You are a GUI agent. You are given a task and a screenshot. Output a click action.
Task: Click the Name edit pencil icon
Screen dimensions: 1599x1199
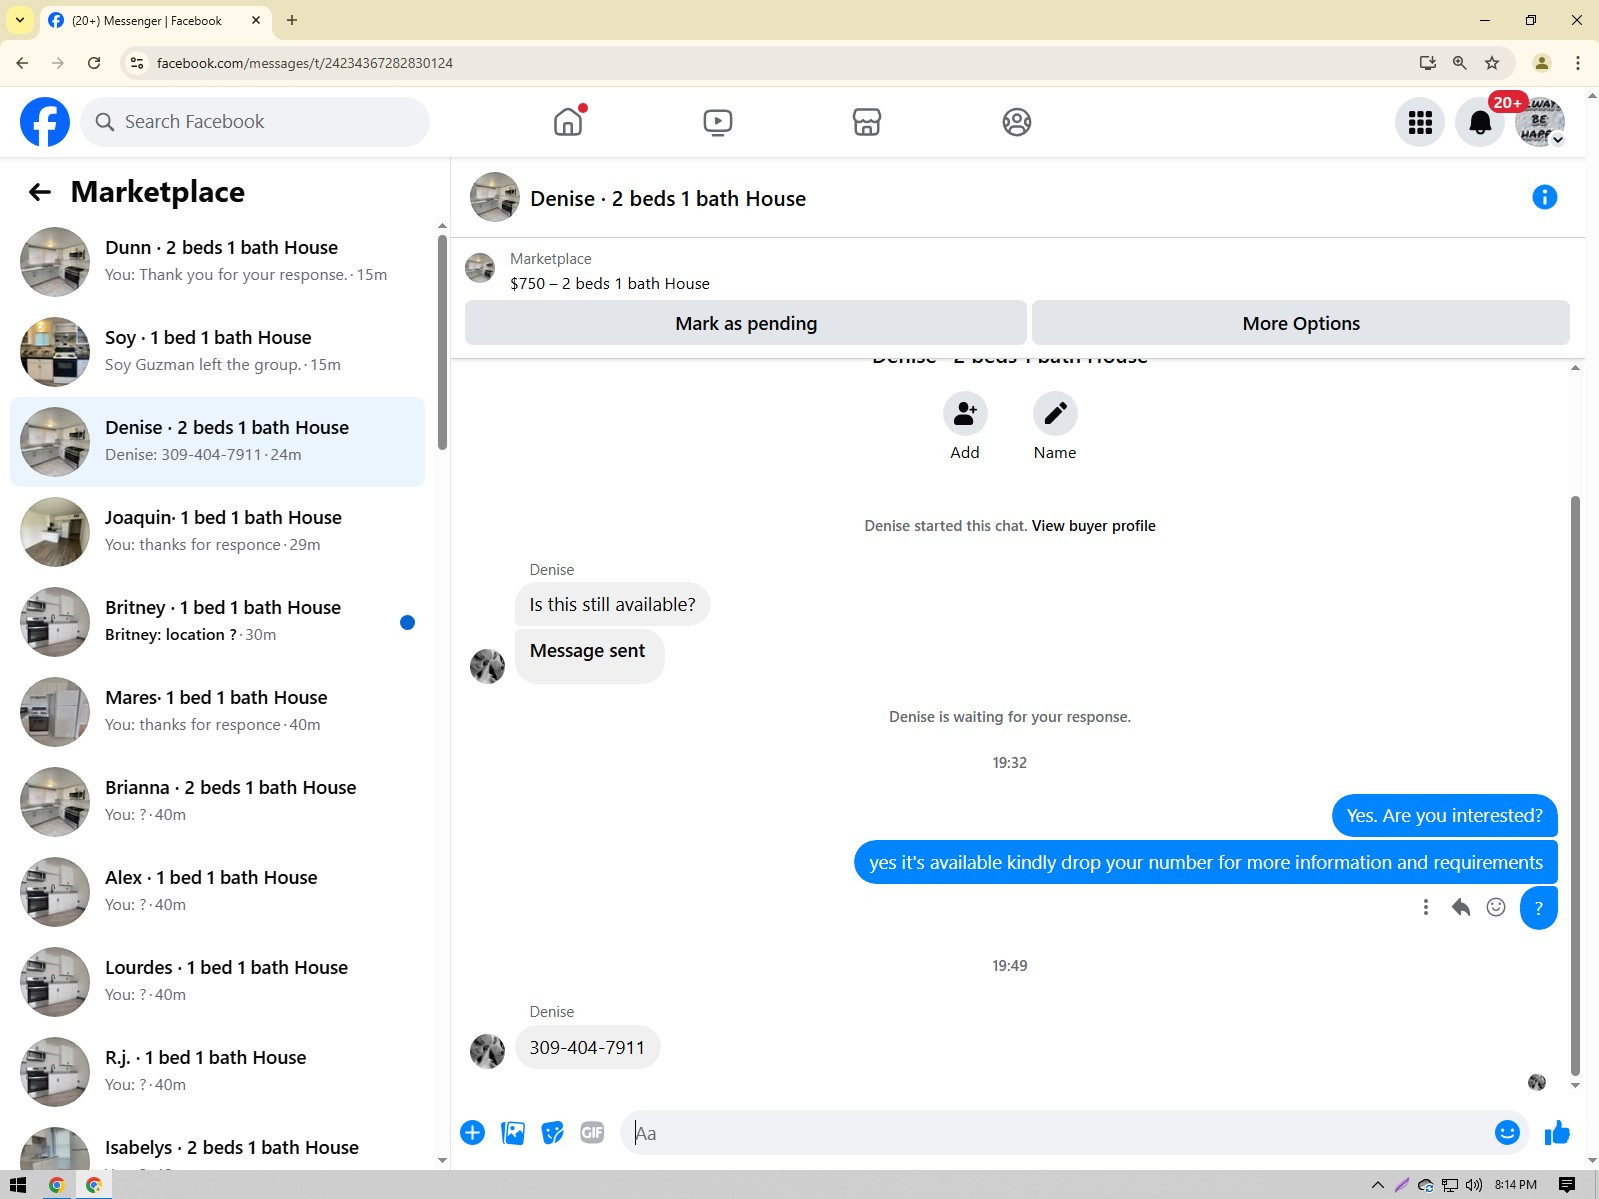pyautogui.click(x=1055, y=413)
